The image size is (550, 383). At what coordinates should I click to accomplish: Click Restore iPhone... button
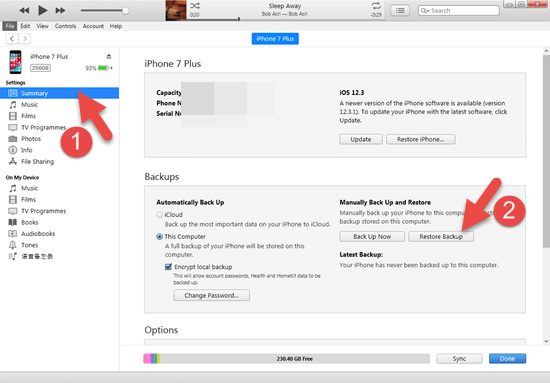click(x=421, y=139)
